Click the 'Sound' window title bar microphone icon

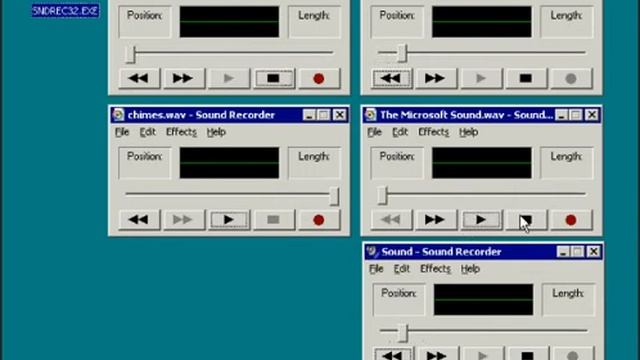(x=372, y=252)
